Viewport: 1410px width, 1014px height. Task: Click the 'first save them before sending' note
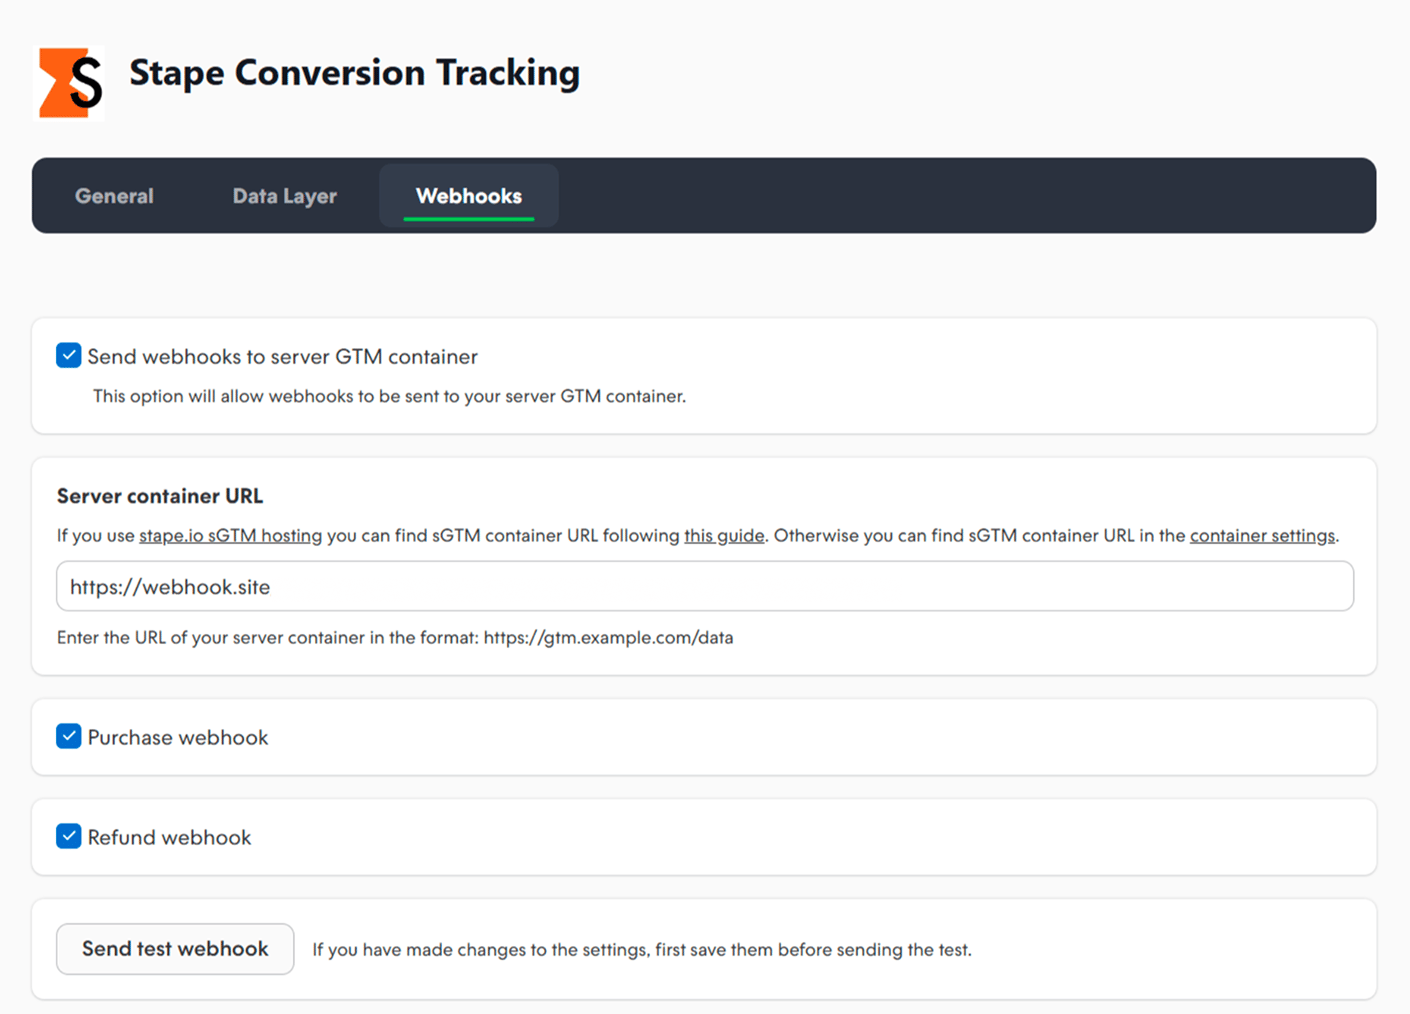click(642, 950)
